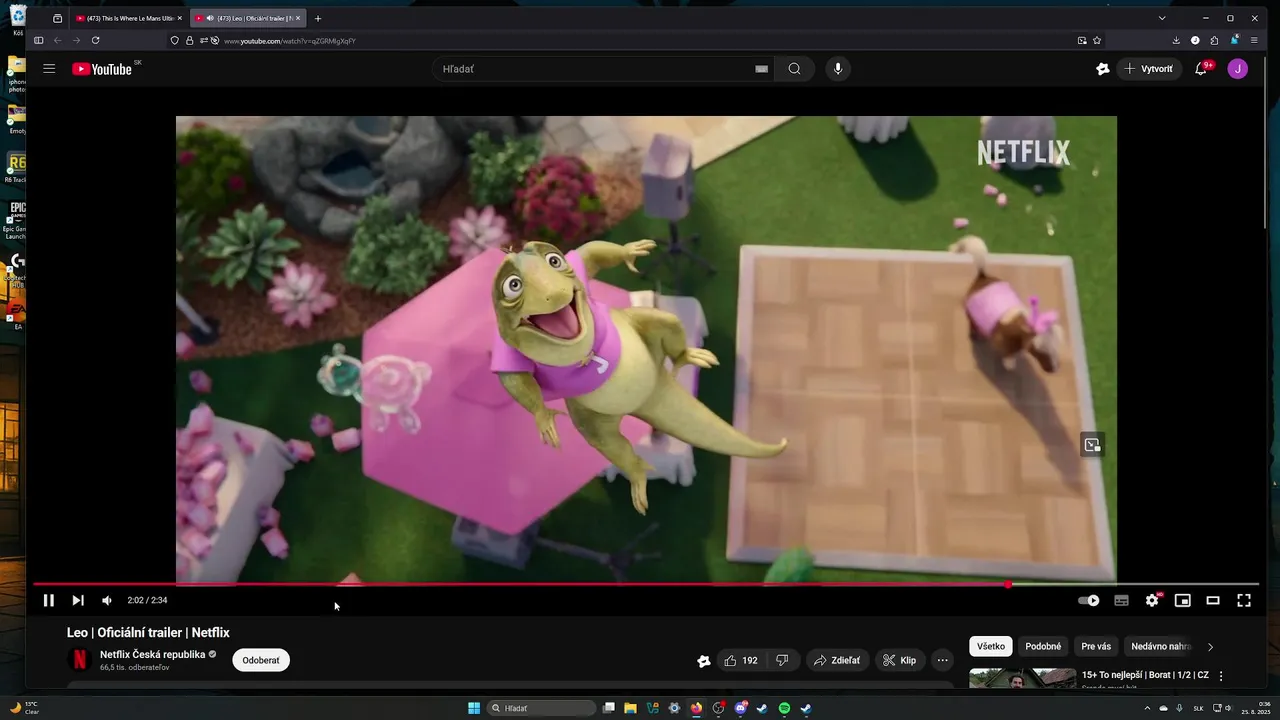This screenshot has width=1280, height=720.
Task: Click the video frame overlay icon at lower right
Action: (1092, 445)
